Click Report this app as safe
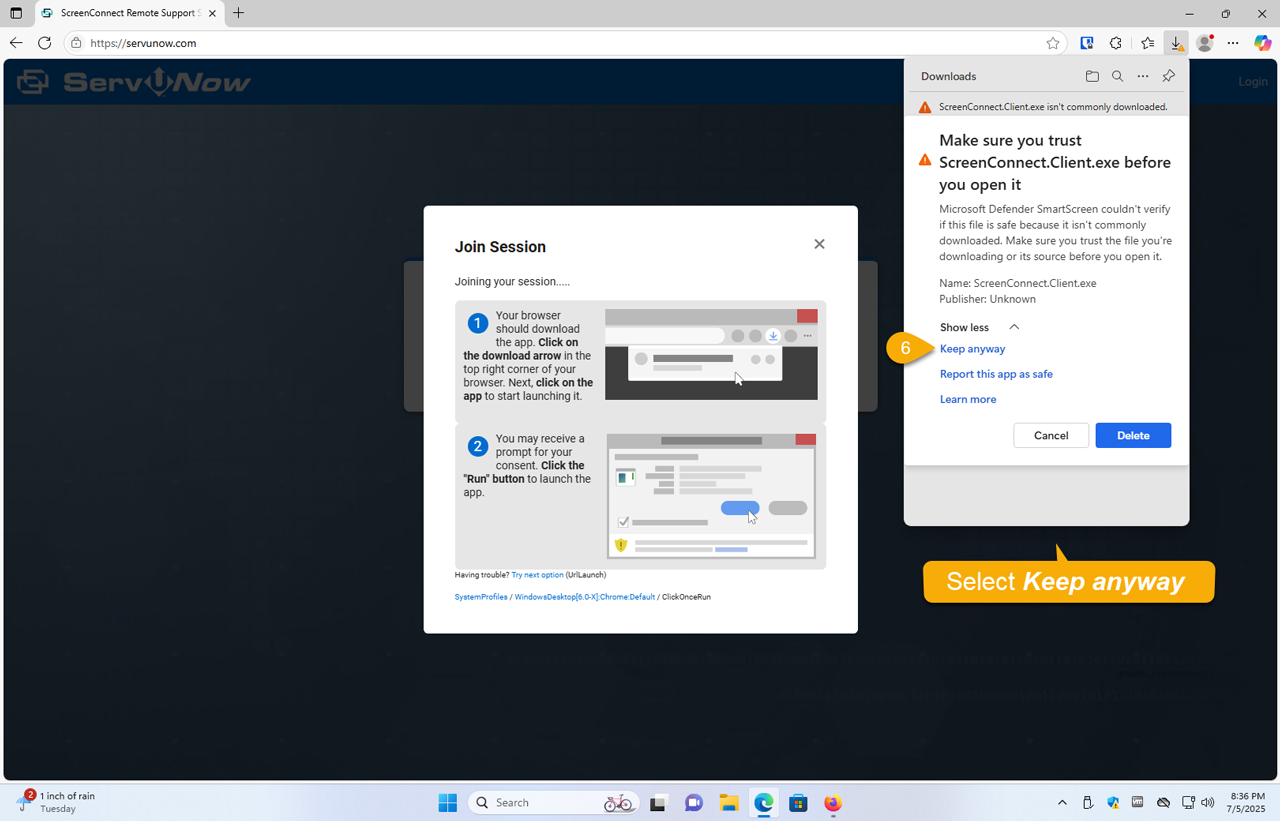Image resolution: width=1280 pixels, height=821 pixels. click(x=996, y=374)
